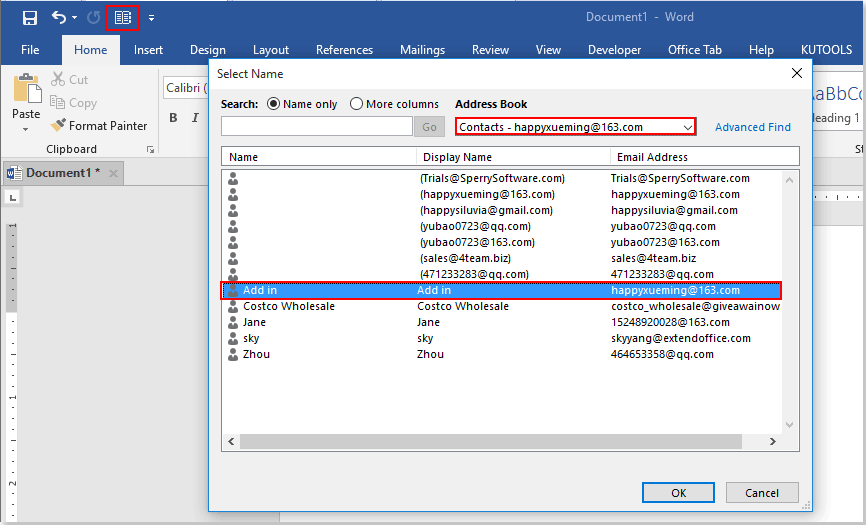Click the Save icon in Quick Access Toolbar
Screen dimensions: 866x525
tap(30, 18)
